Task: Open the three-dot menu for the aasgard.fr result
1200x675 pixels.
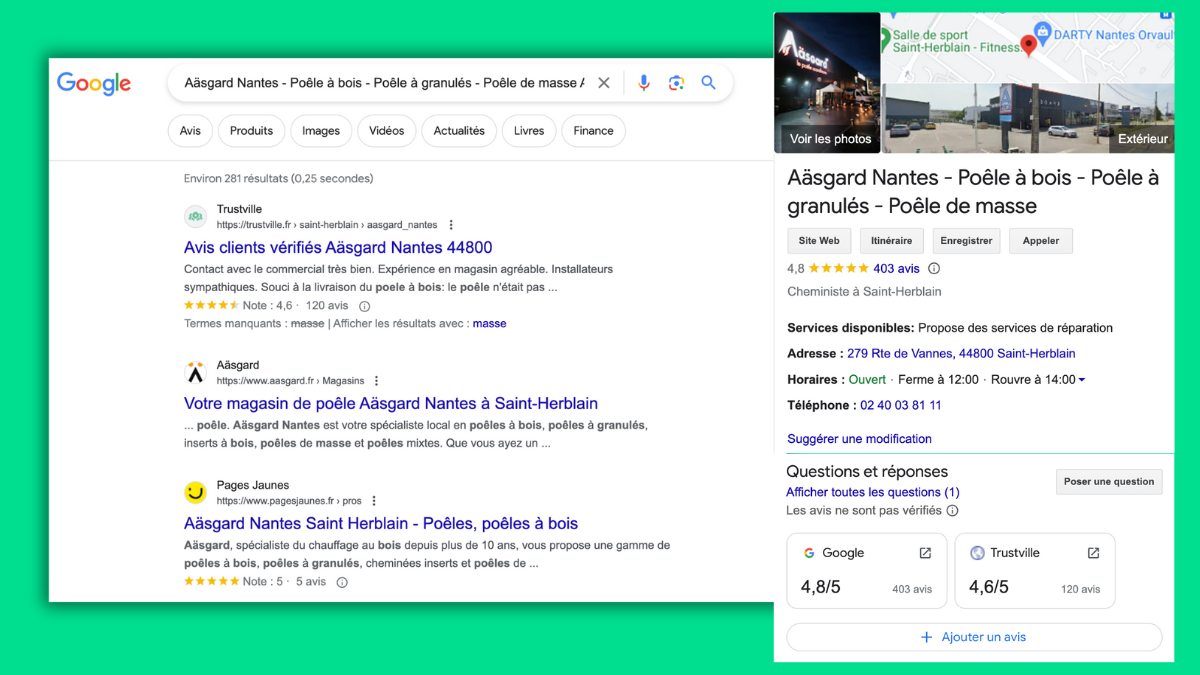Action: point(377,381)
